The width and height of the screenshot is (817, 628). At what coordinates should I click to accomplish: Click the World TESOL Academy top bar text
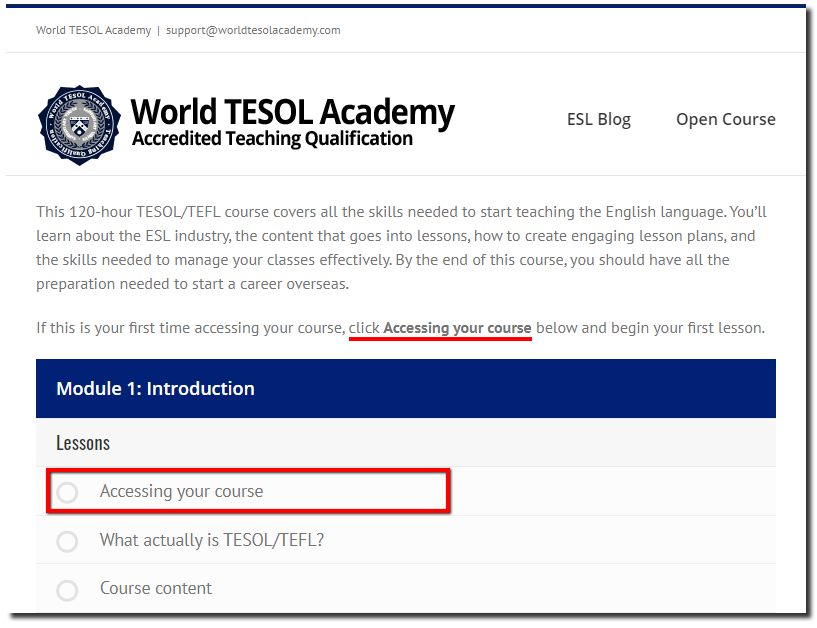93,30
